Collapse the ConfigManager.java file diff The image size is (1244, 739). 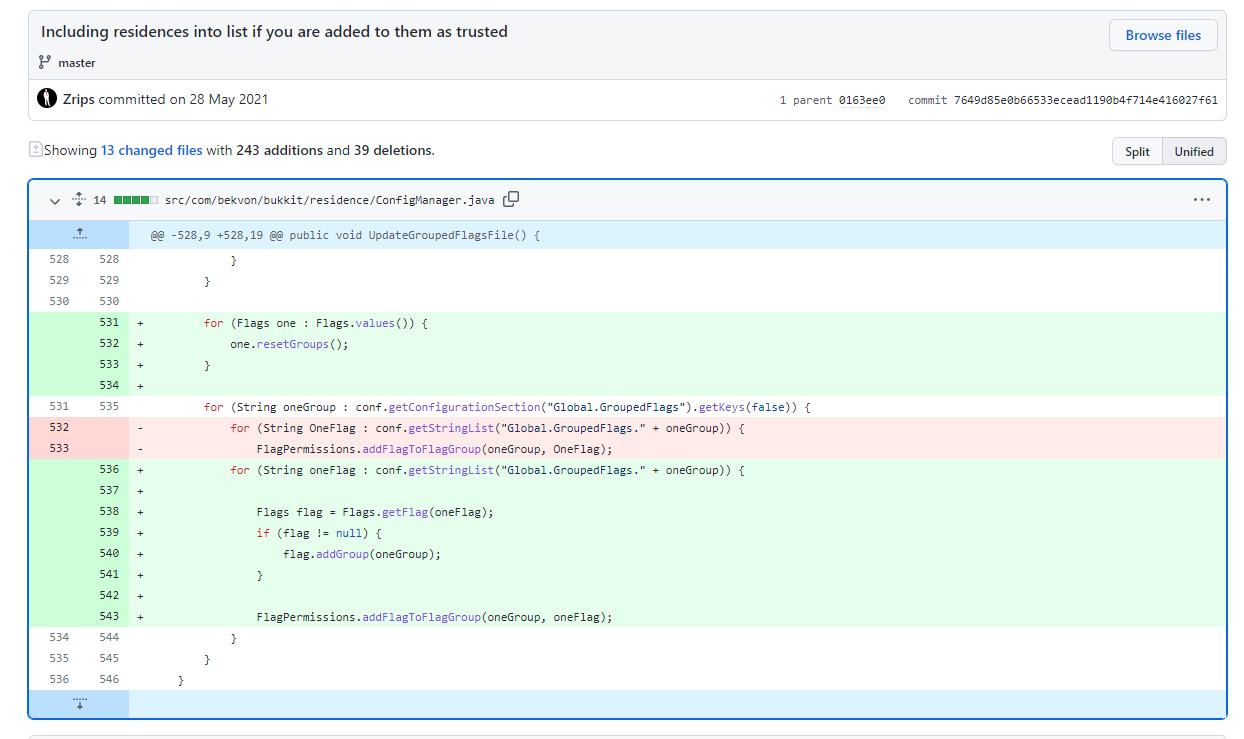[x=55, y=200]
